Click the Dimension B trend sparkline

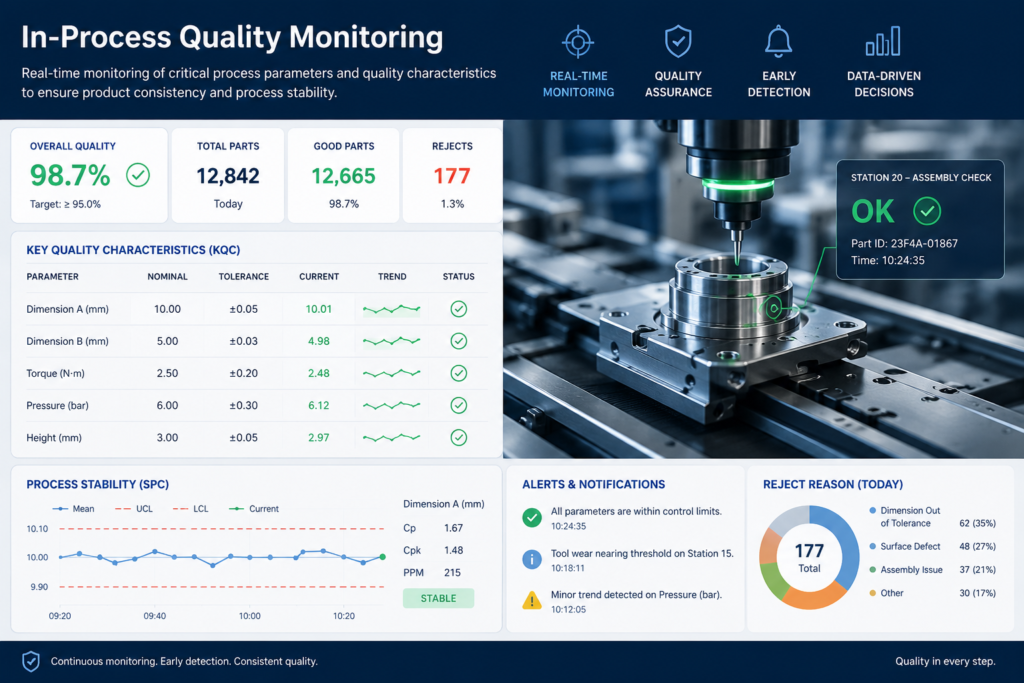[x=391, y=341]
